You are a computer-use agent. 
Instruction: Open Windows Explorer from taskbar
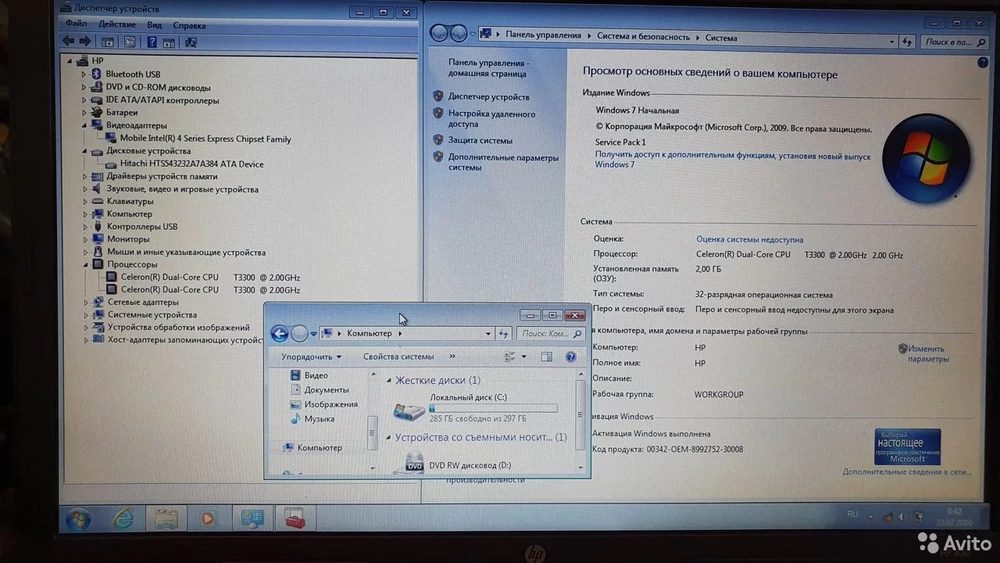(x=166, y=519)
